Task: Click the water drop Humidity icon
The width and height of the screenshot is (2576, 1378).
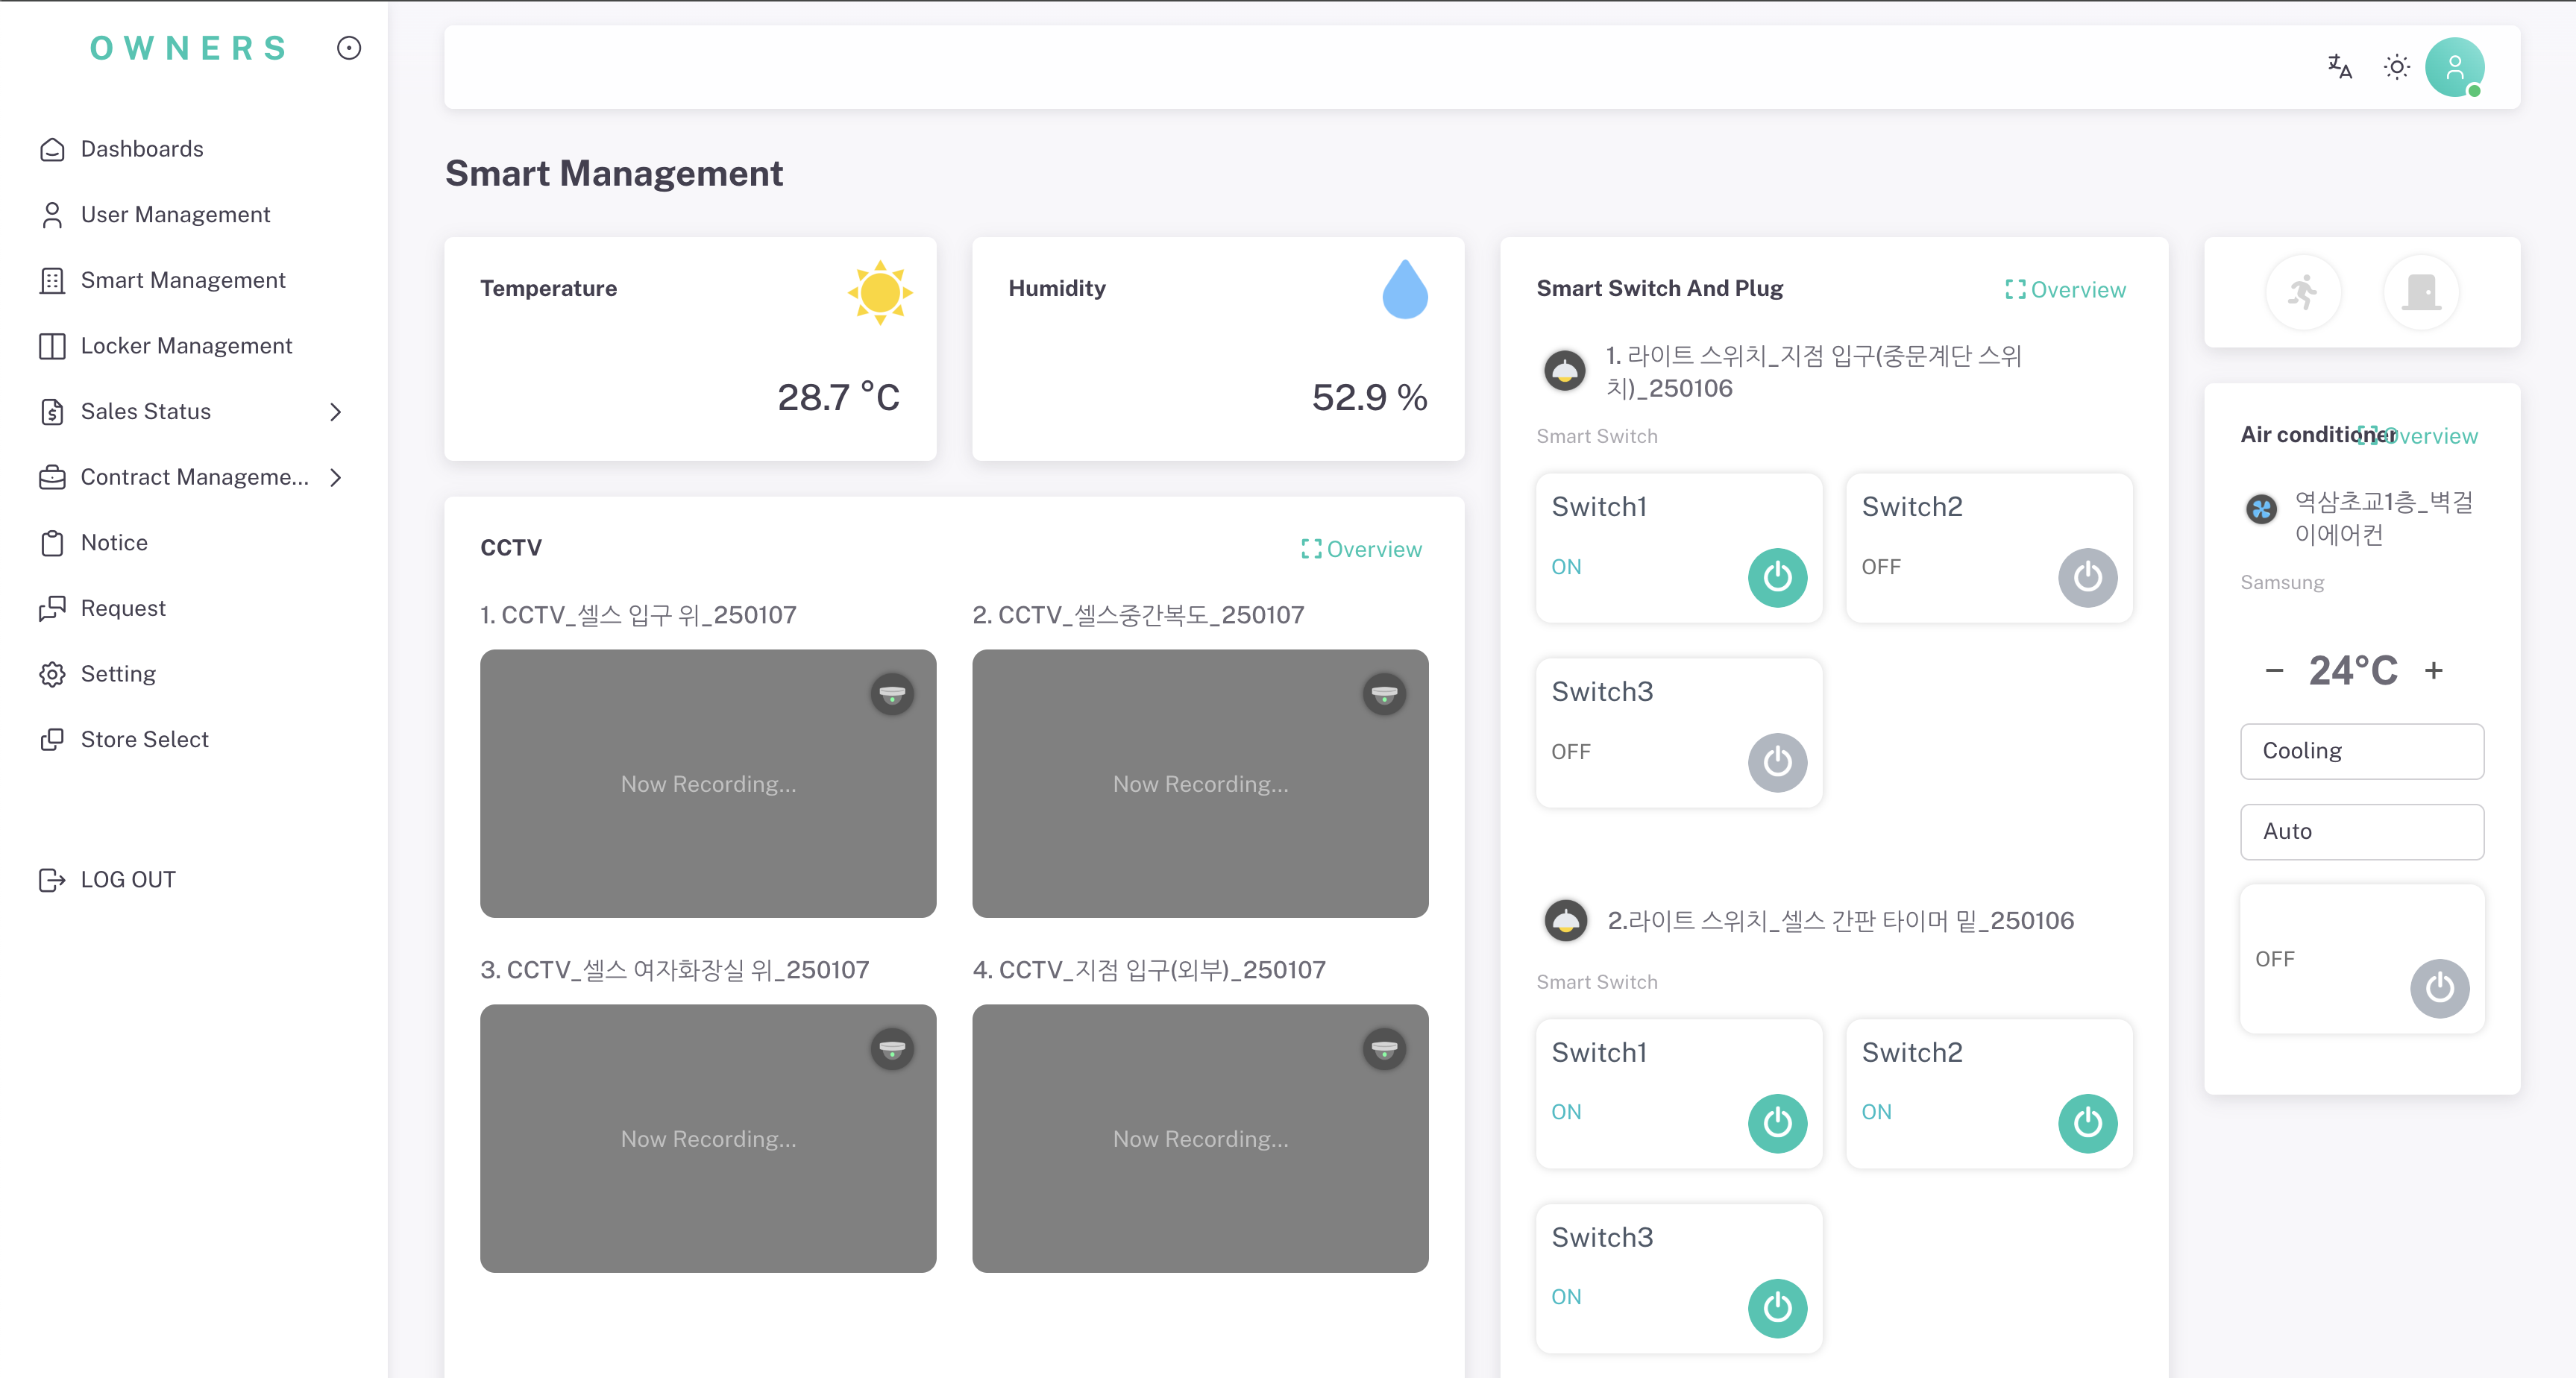Action: 1404,290
